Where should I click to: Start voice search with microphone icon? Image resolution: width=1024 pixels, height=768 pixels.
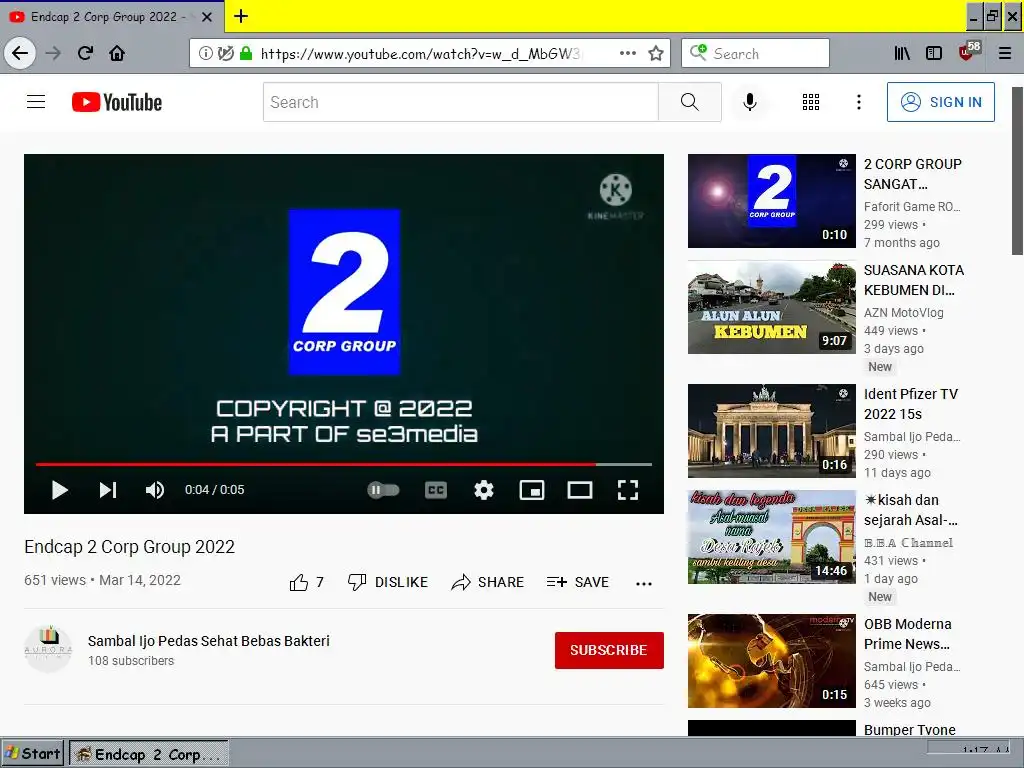[750, 102]
